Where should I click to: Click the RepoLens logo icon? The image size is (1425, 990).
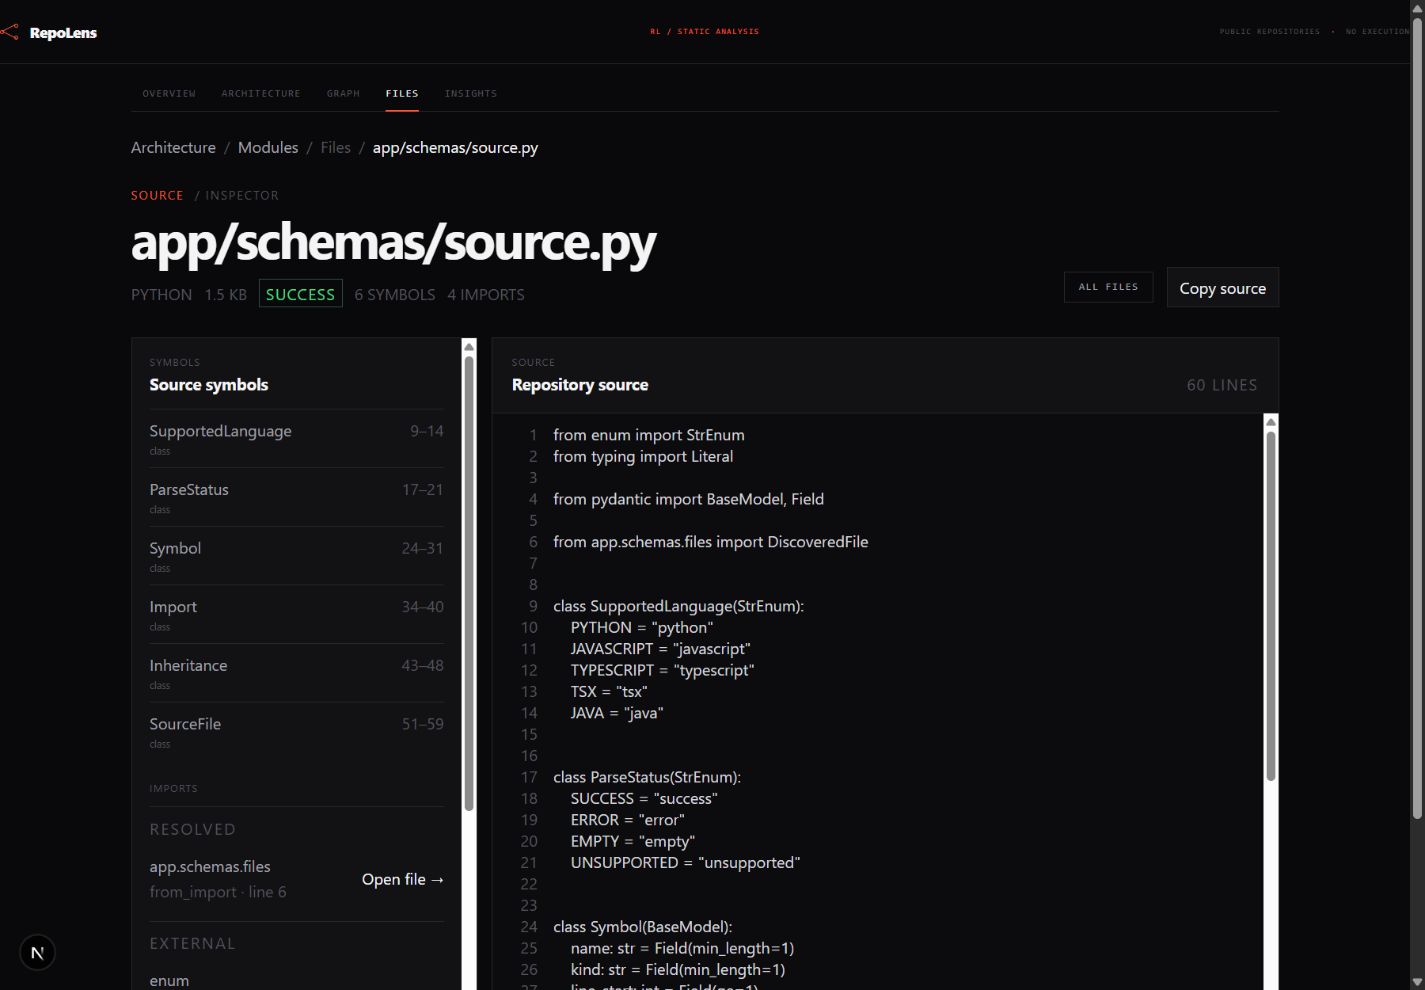(x=9, y=33)
